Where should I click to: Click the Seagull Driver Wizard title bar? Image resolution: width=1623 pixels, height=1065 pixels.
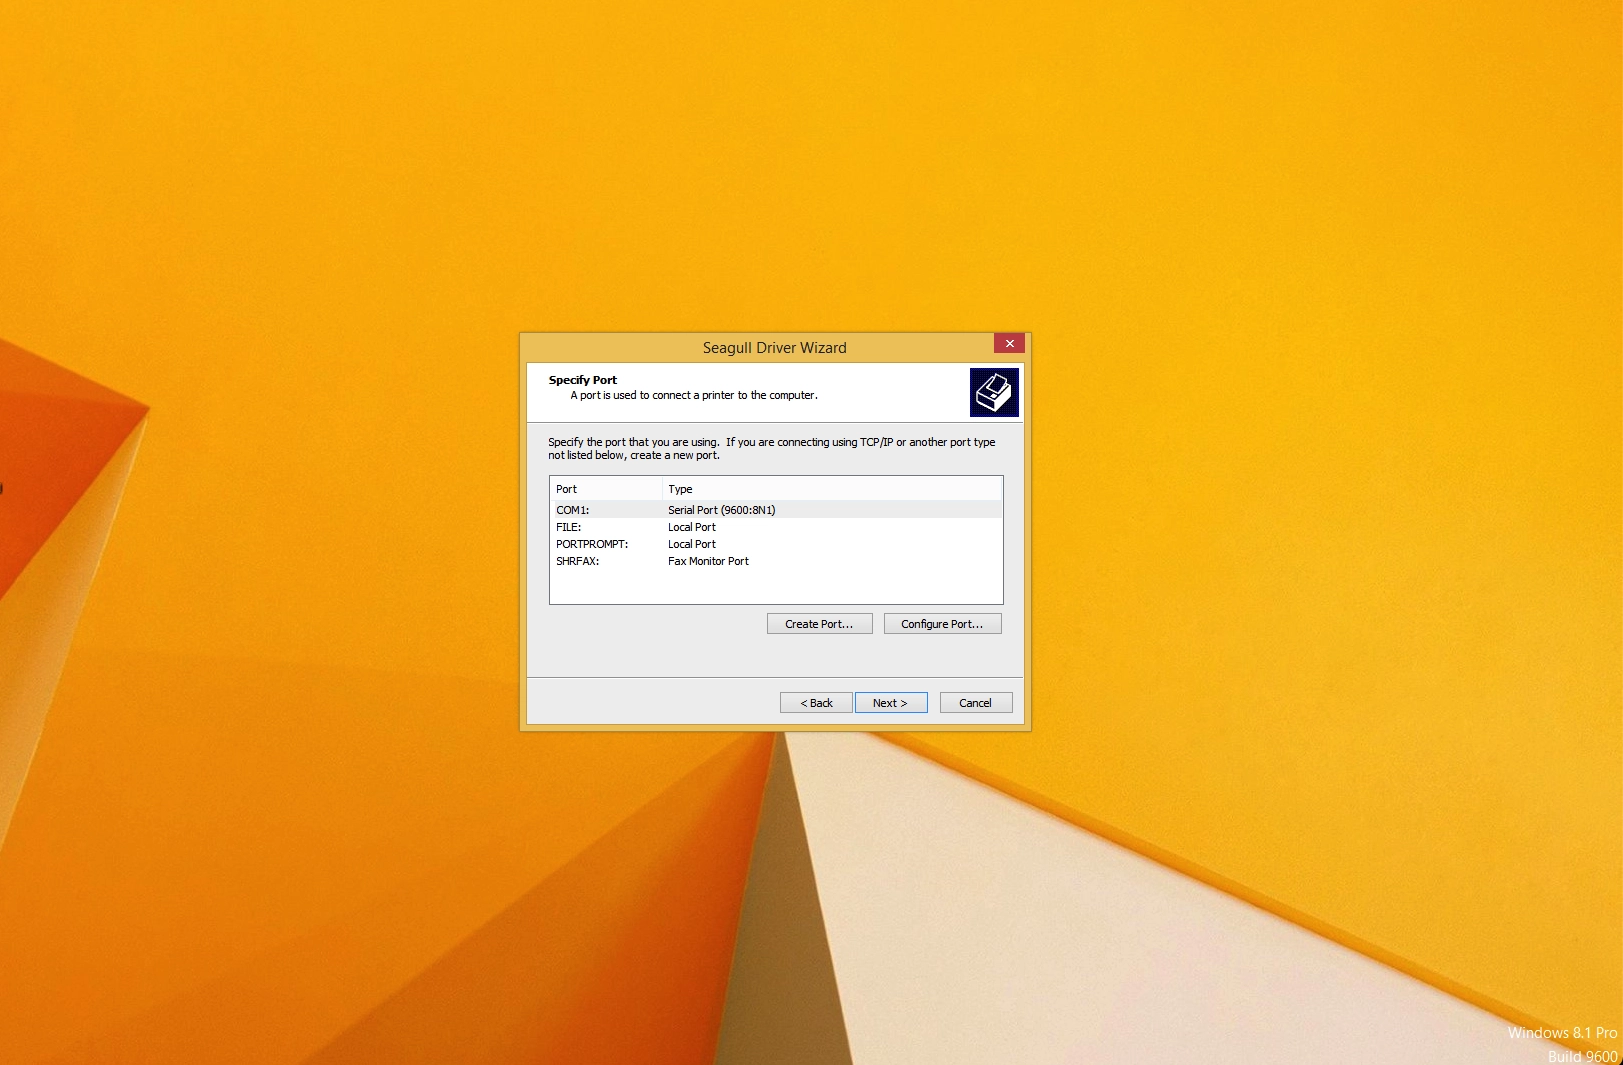[774, 347]
